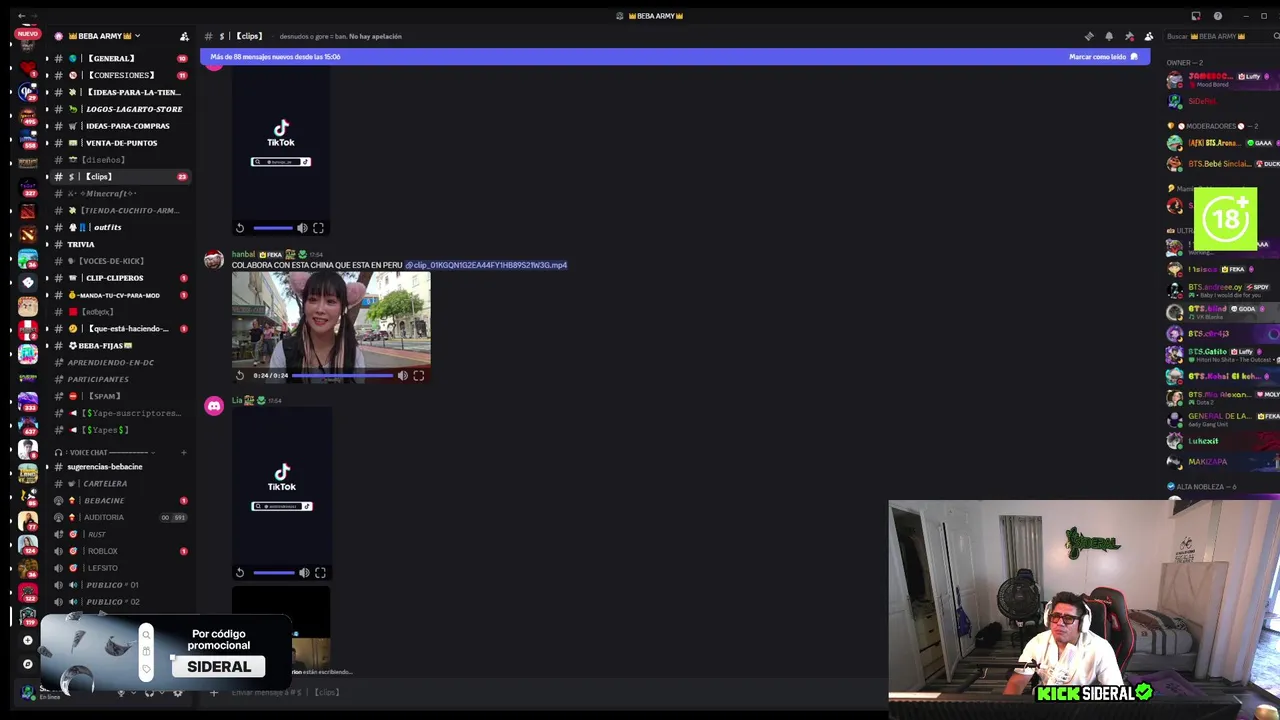Collapse the VOICE CHAT category
Image resolution: width=1280 pixels, height=720 pixels.
[108, 453]
